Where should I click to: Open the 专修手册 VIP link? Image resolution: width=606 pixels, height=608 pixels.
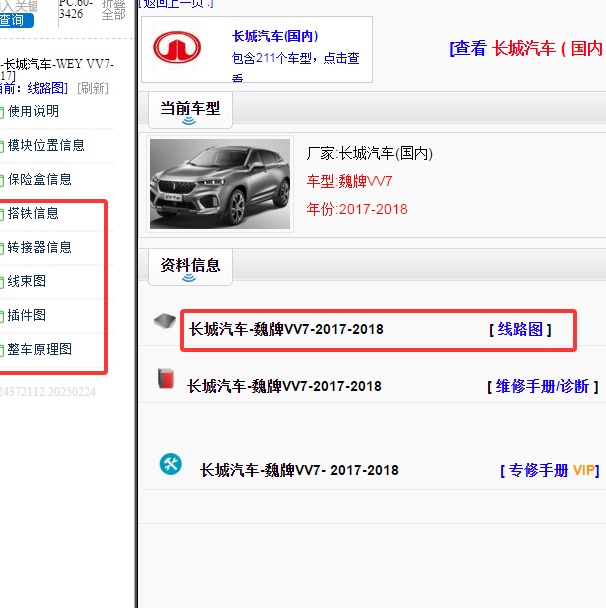point(549,470)
